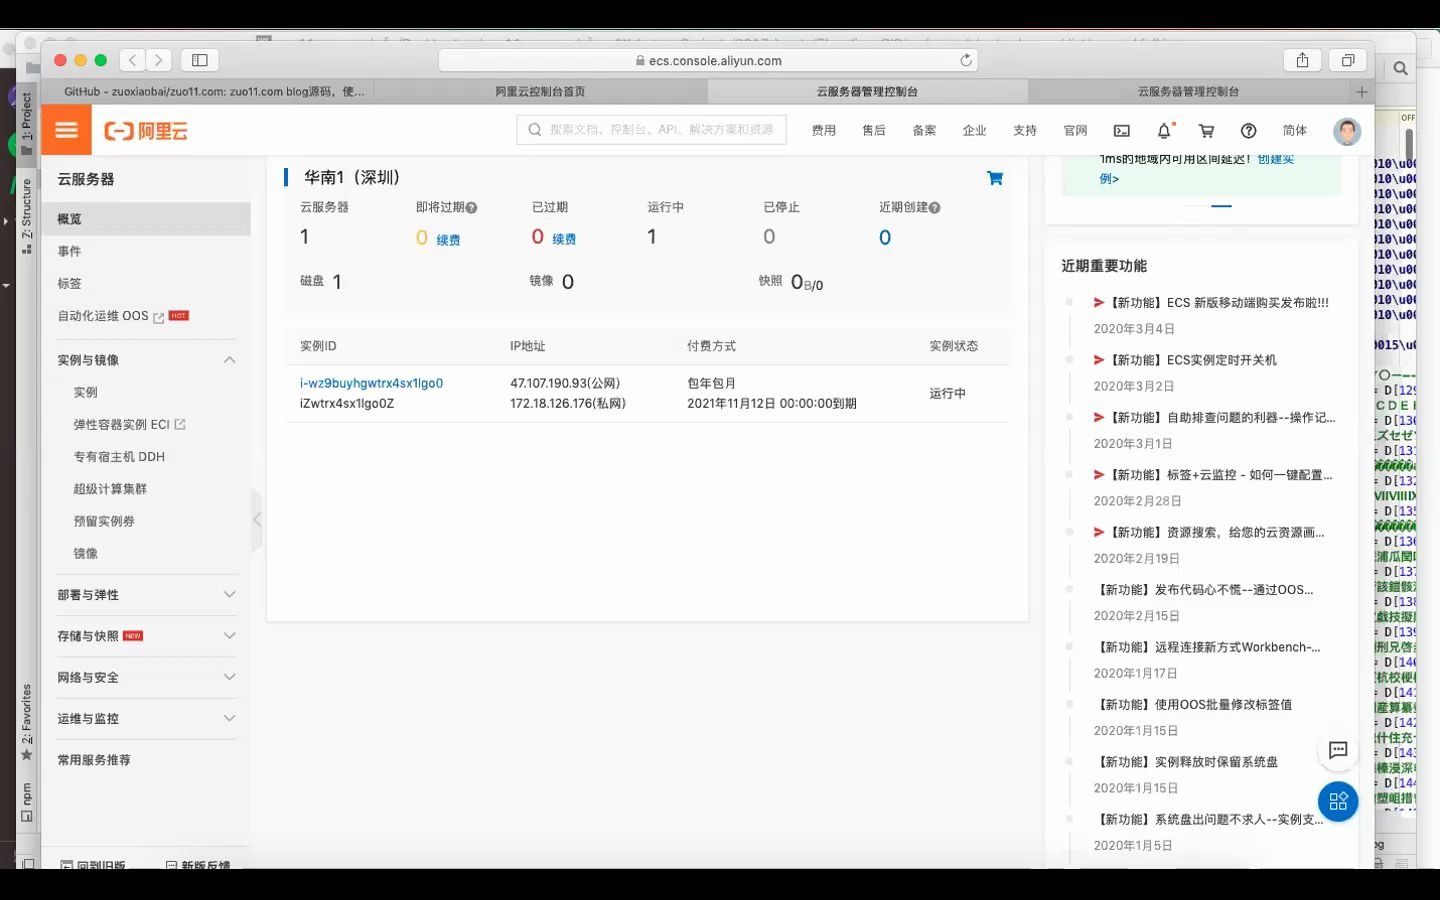Open the user avatar menu
The image size is (1440, 900).
click(x=1347, y=131)
